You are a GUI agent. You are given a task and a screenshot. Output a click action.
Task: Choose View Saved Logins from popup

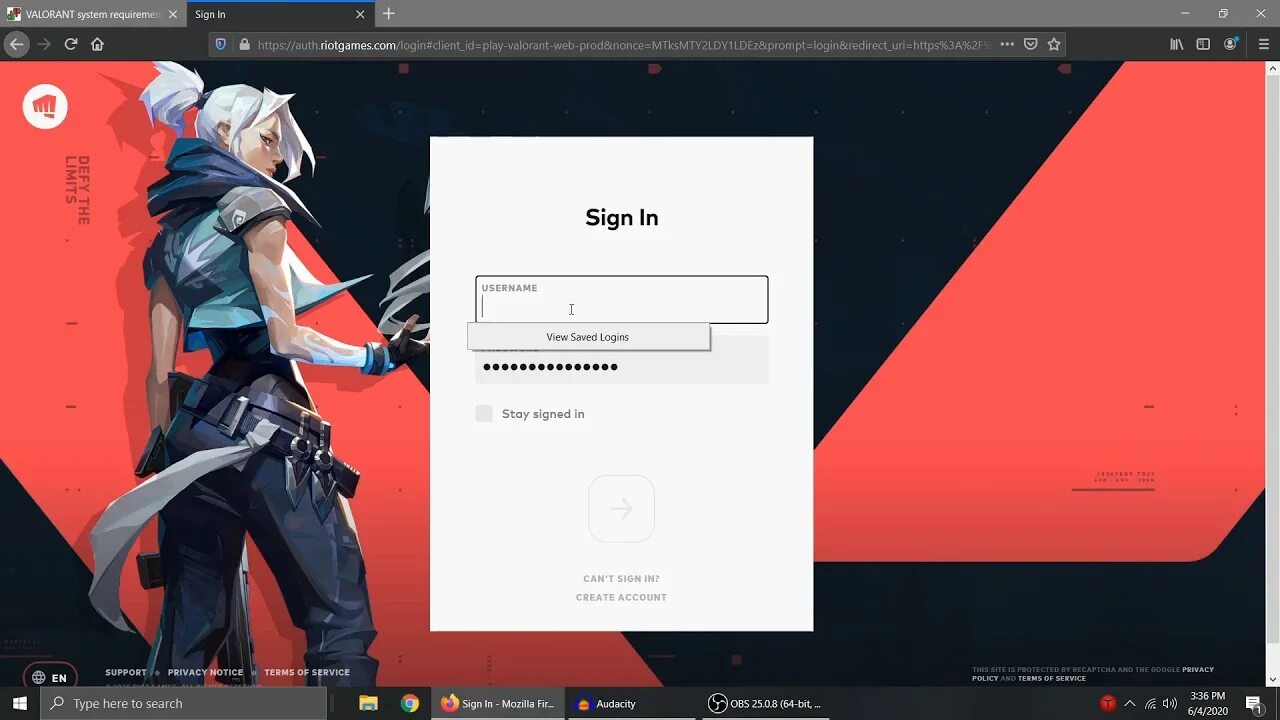(588, 337)
